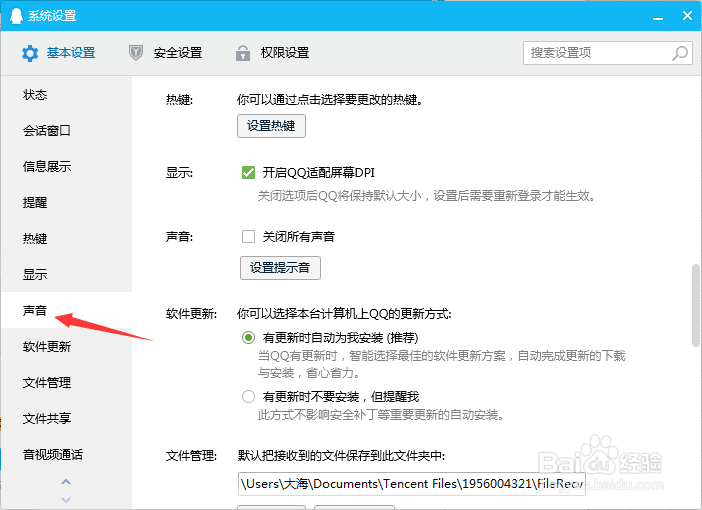Jump to 软件更新 in the sidebar
The height and width of the screenshot is (510, 702).
pyautogui.click(x=66, y=347)
